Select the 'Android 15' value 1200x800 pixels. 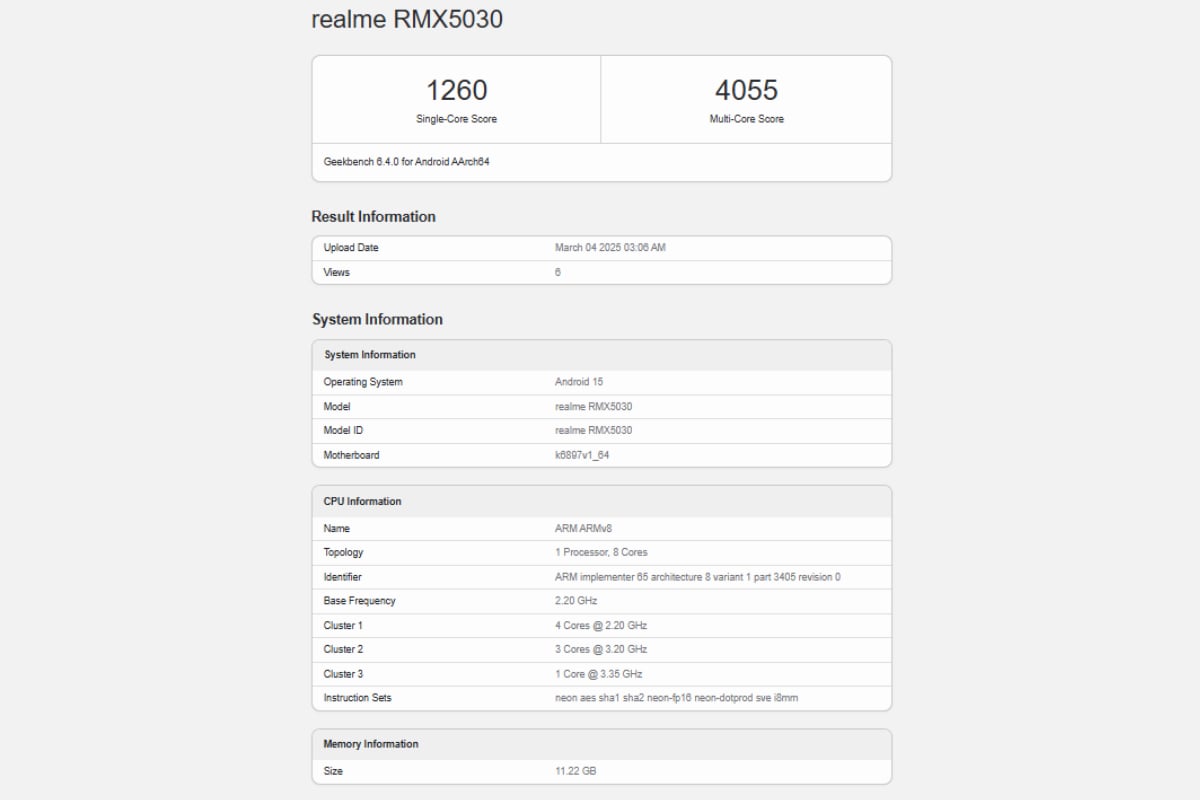tap(579, 382)
